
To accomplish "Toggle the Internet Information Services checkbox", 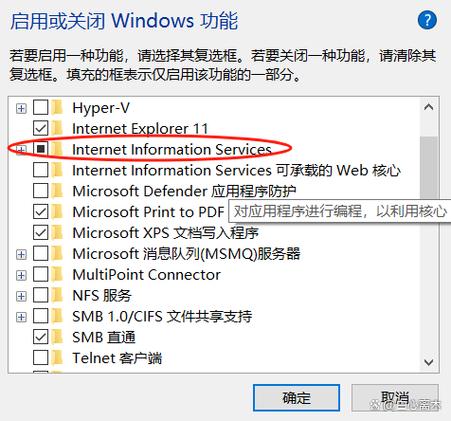I will (x=41, y=149).
